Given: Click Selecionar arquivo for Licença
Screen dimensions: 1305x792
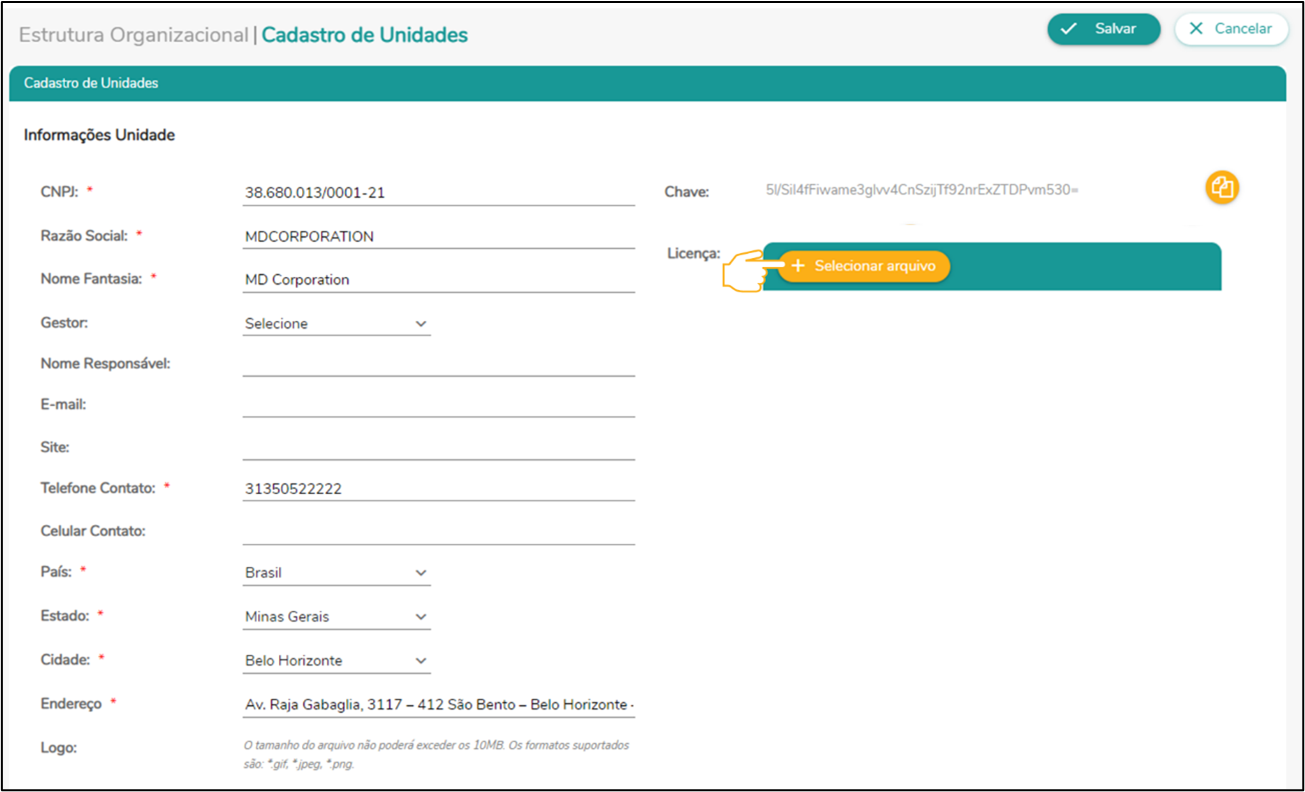Looking at the screenshot, I should click(864, 266).
